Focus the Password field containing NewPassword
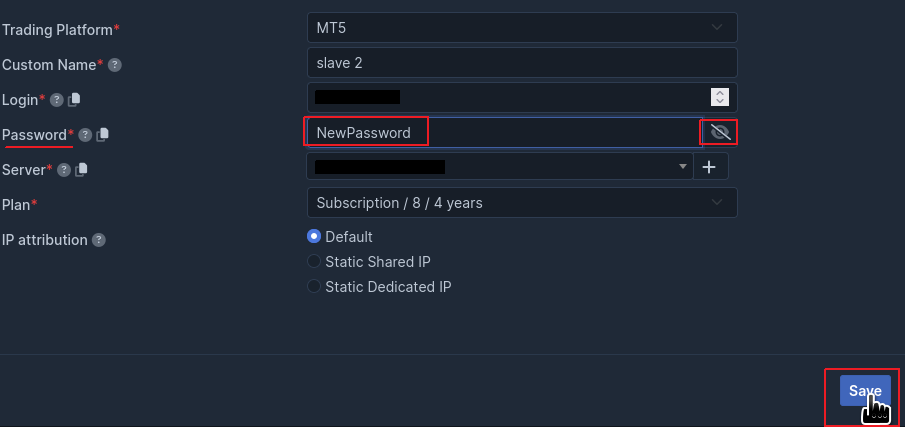Image resolution: width=905 pixels, height=427 pixels. click(x=500, y=132)
